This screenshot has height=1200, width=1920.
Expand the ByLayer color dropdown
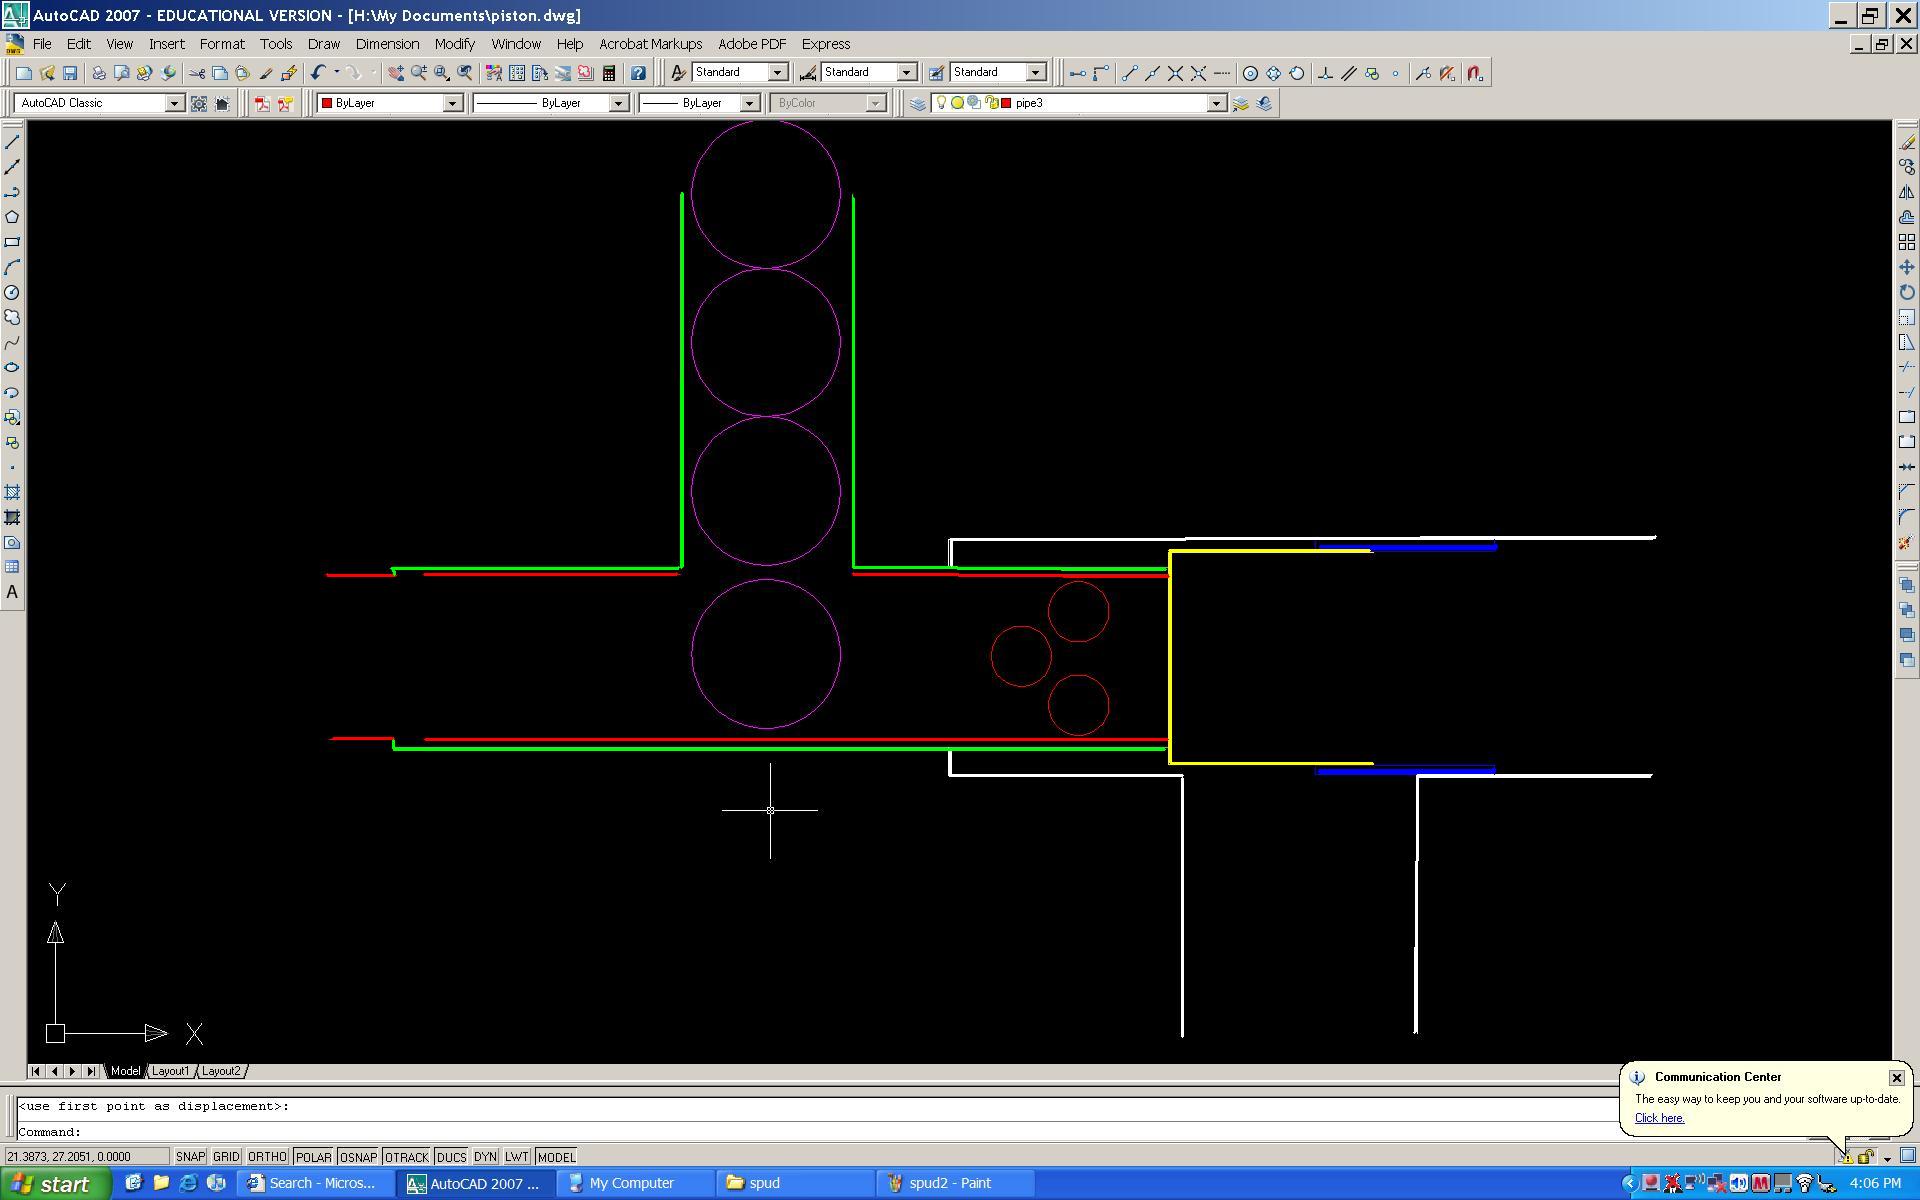click(x=452, y=103)
